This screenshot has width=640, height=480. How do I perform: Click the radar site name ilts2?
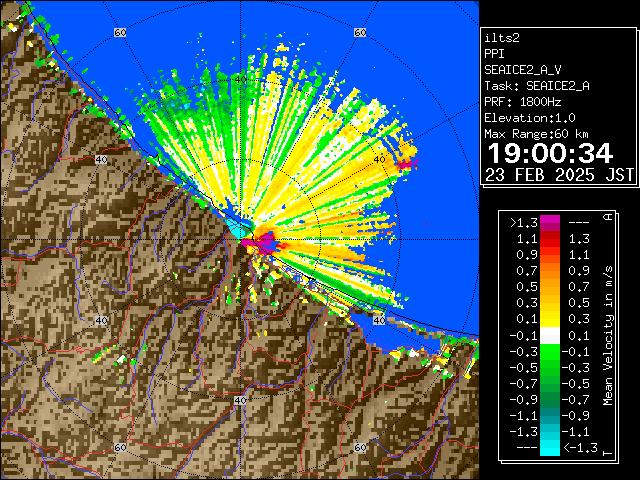[x=502, y=38]
